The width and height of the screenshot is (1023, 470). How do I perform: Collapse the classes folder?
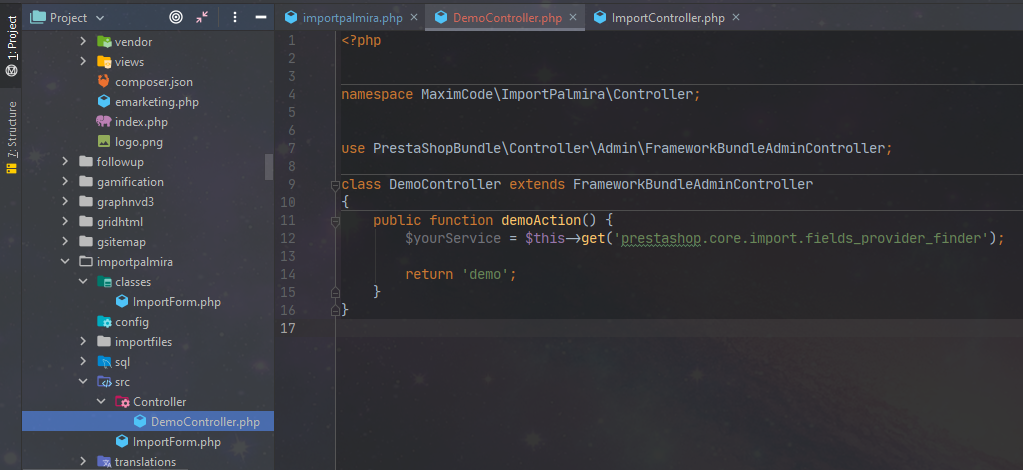click(83, 282)
